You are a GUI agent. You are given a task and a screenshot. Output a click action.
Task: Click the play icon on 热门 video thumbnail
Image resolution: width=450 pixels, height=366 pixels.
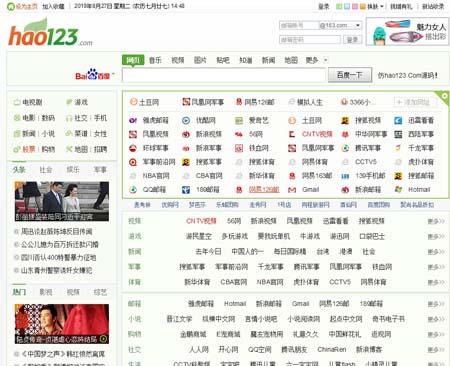(x=104, y=339)
